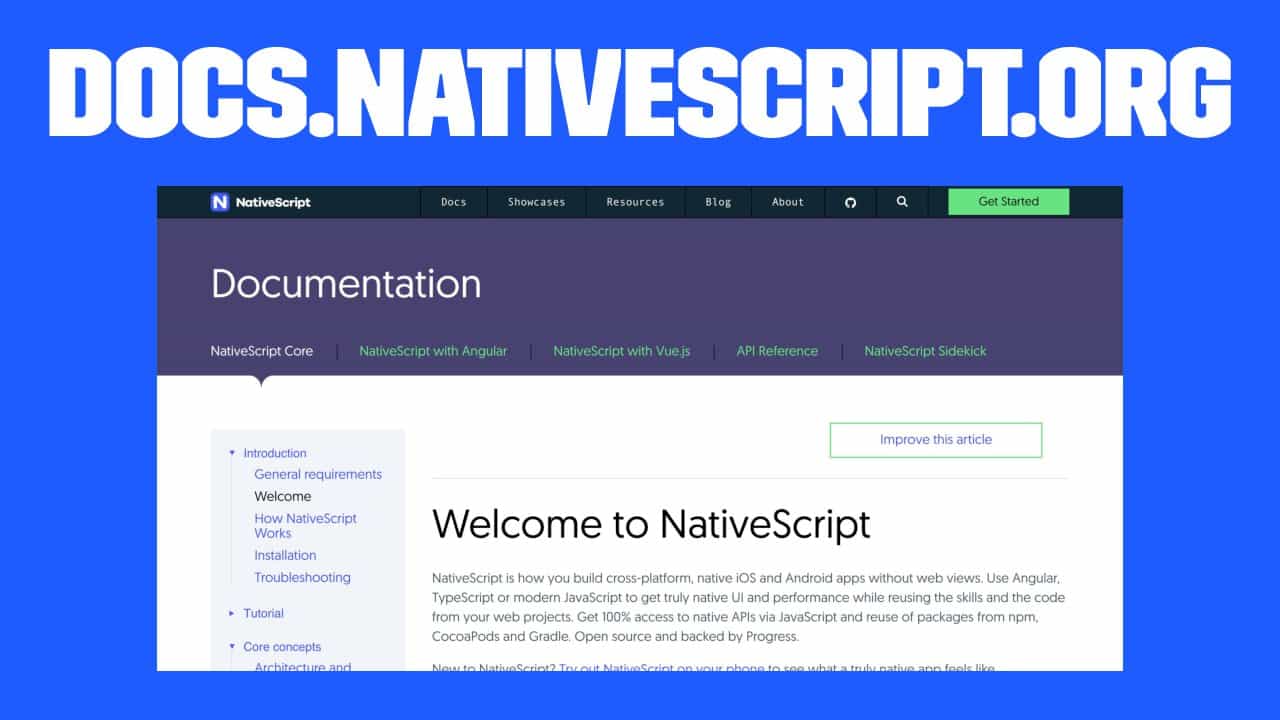Click the Improve this article button
This screenshot has height=720, width=1280.
point(936,440)
